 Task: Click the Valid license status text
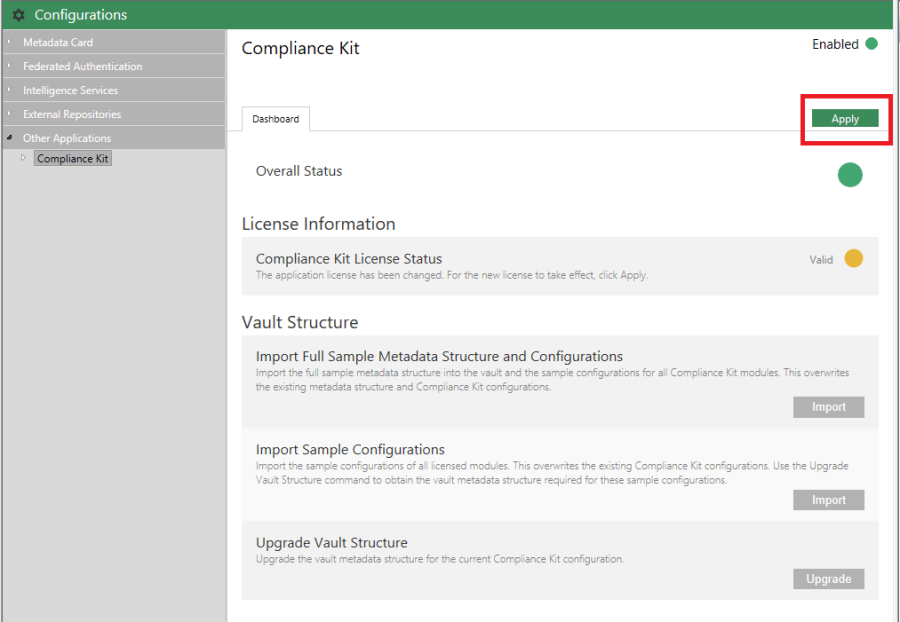coord(821,259)
